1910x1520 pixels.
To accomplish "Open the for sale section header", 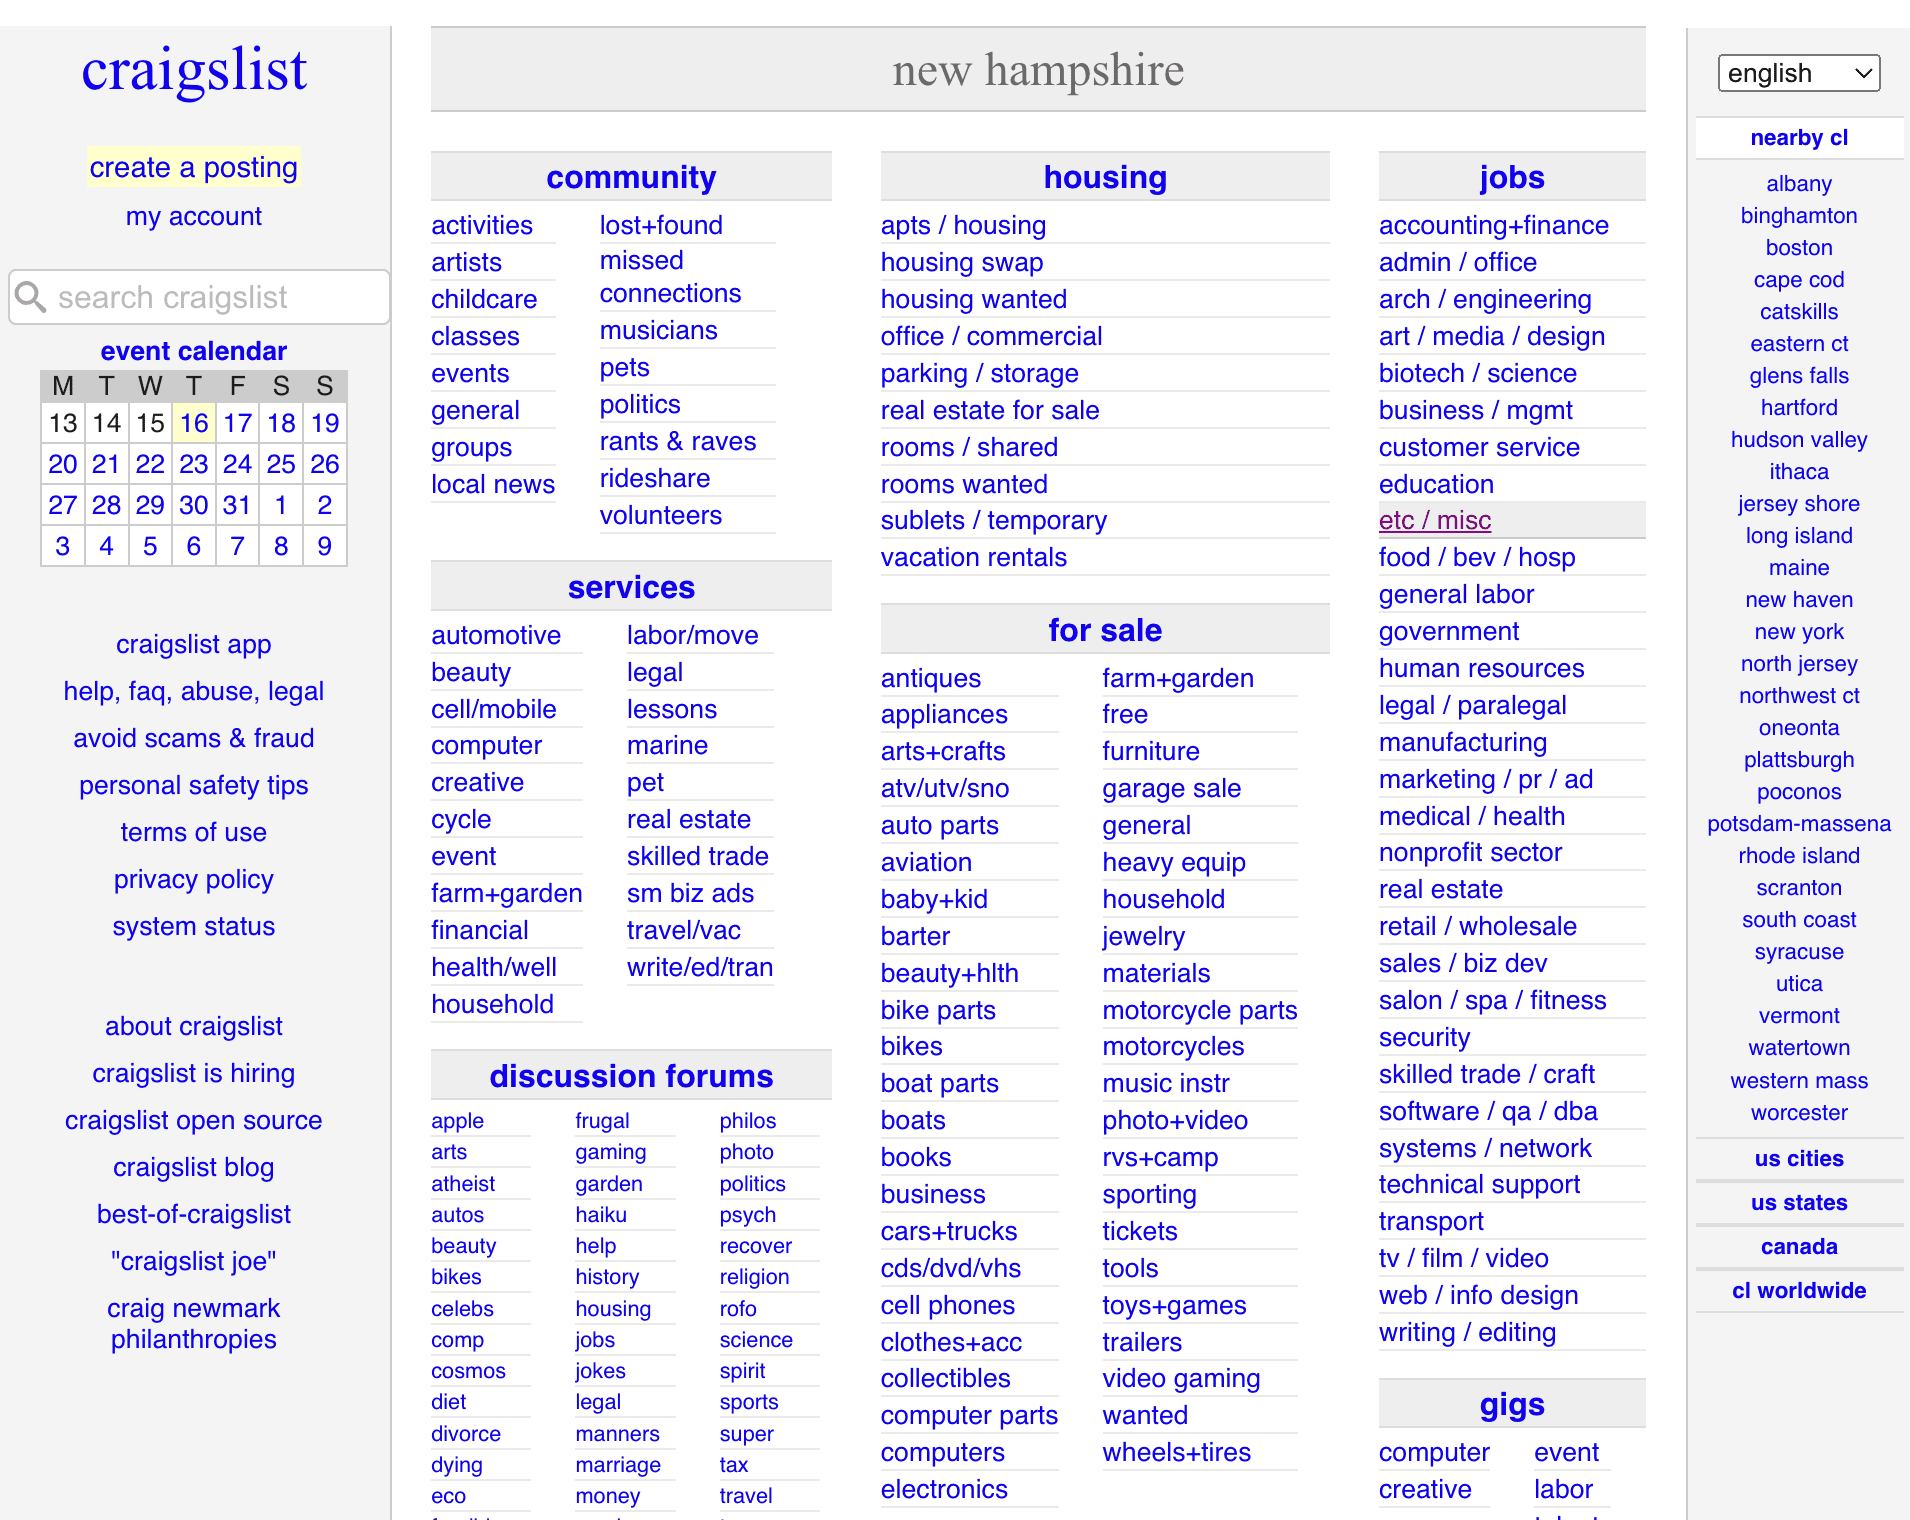I will [1105, 630].
